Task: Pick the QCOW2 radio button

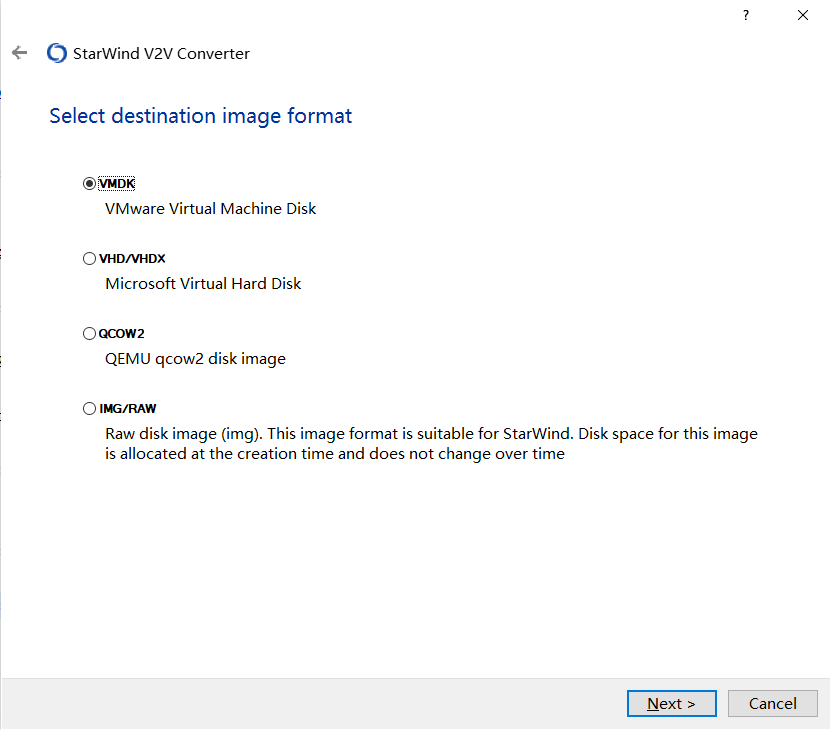Action: pyautogui.click(x=90, y=334)
